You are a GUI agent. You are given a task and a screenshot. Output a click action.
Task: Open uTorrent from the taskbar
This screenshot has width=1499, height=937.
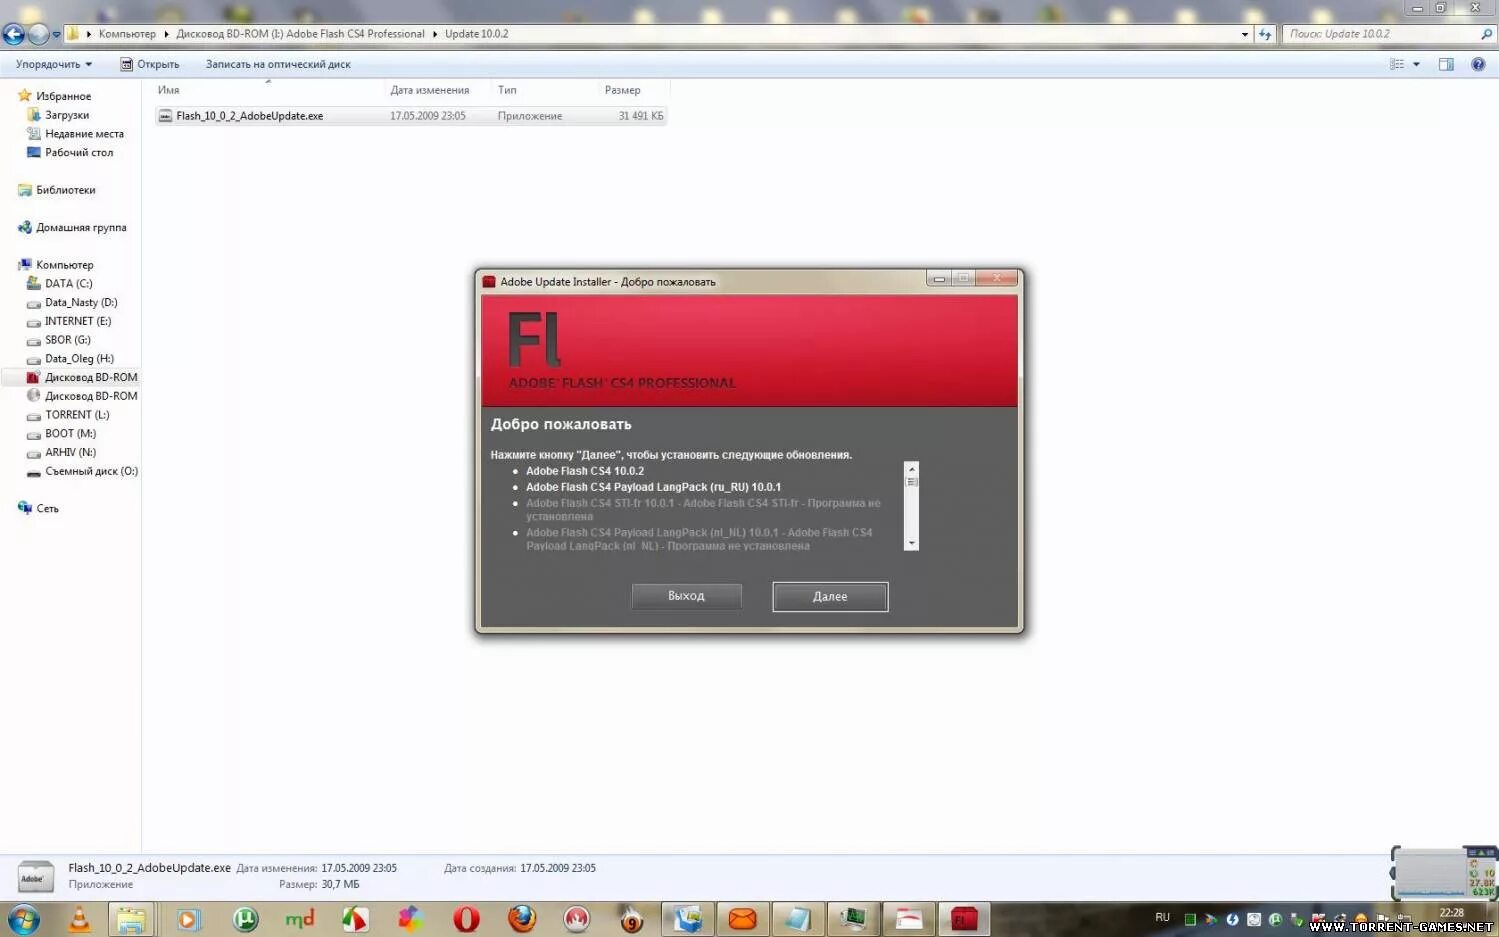point(245,919)
